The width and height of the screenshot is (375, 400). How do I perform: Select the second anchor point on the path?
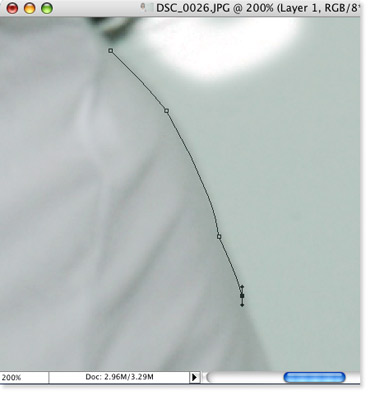pyautogui.click(x=167, y=111)
